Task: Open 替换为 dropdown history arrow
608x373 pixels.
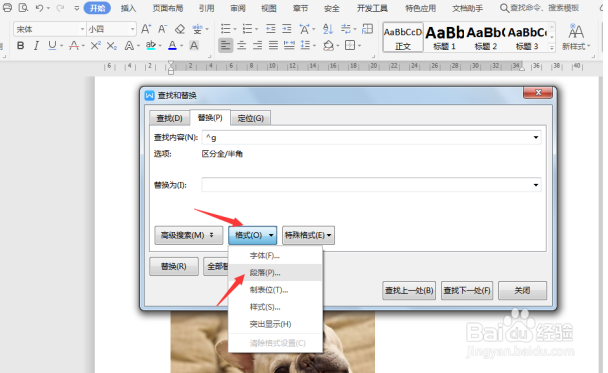Action: click(x=536, y=185)
